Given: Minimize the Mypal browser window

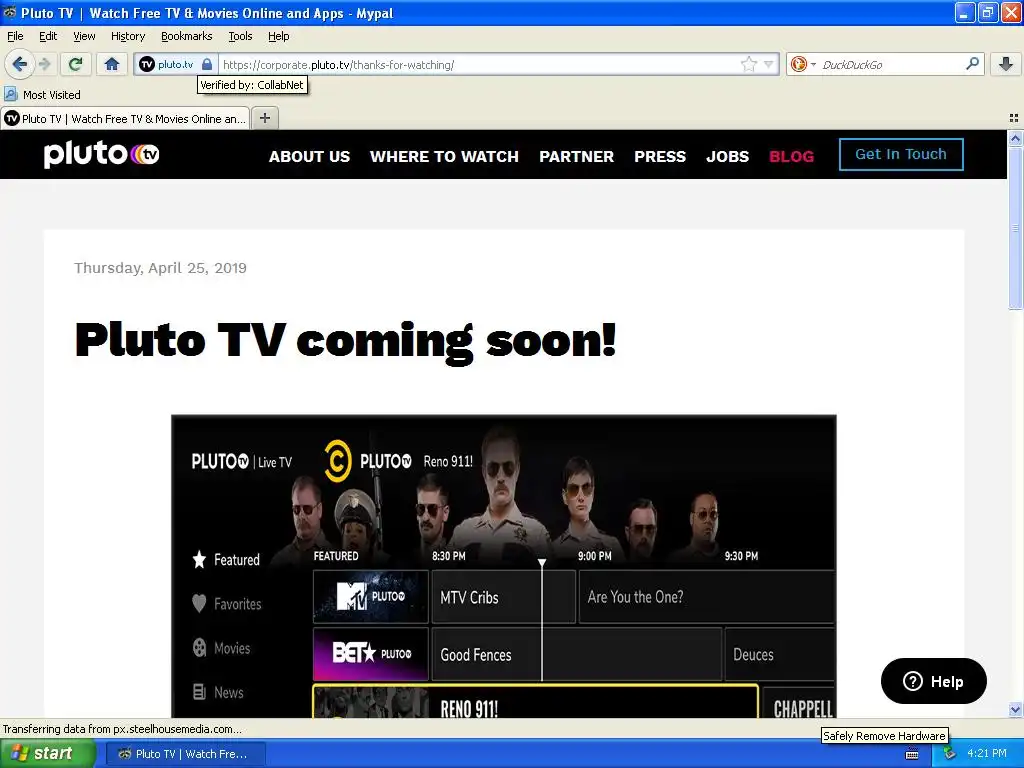Looking at the screenshot, I should point(965,12).
